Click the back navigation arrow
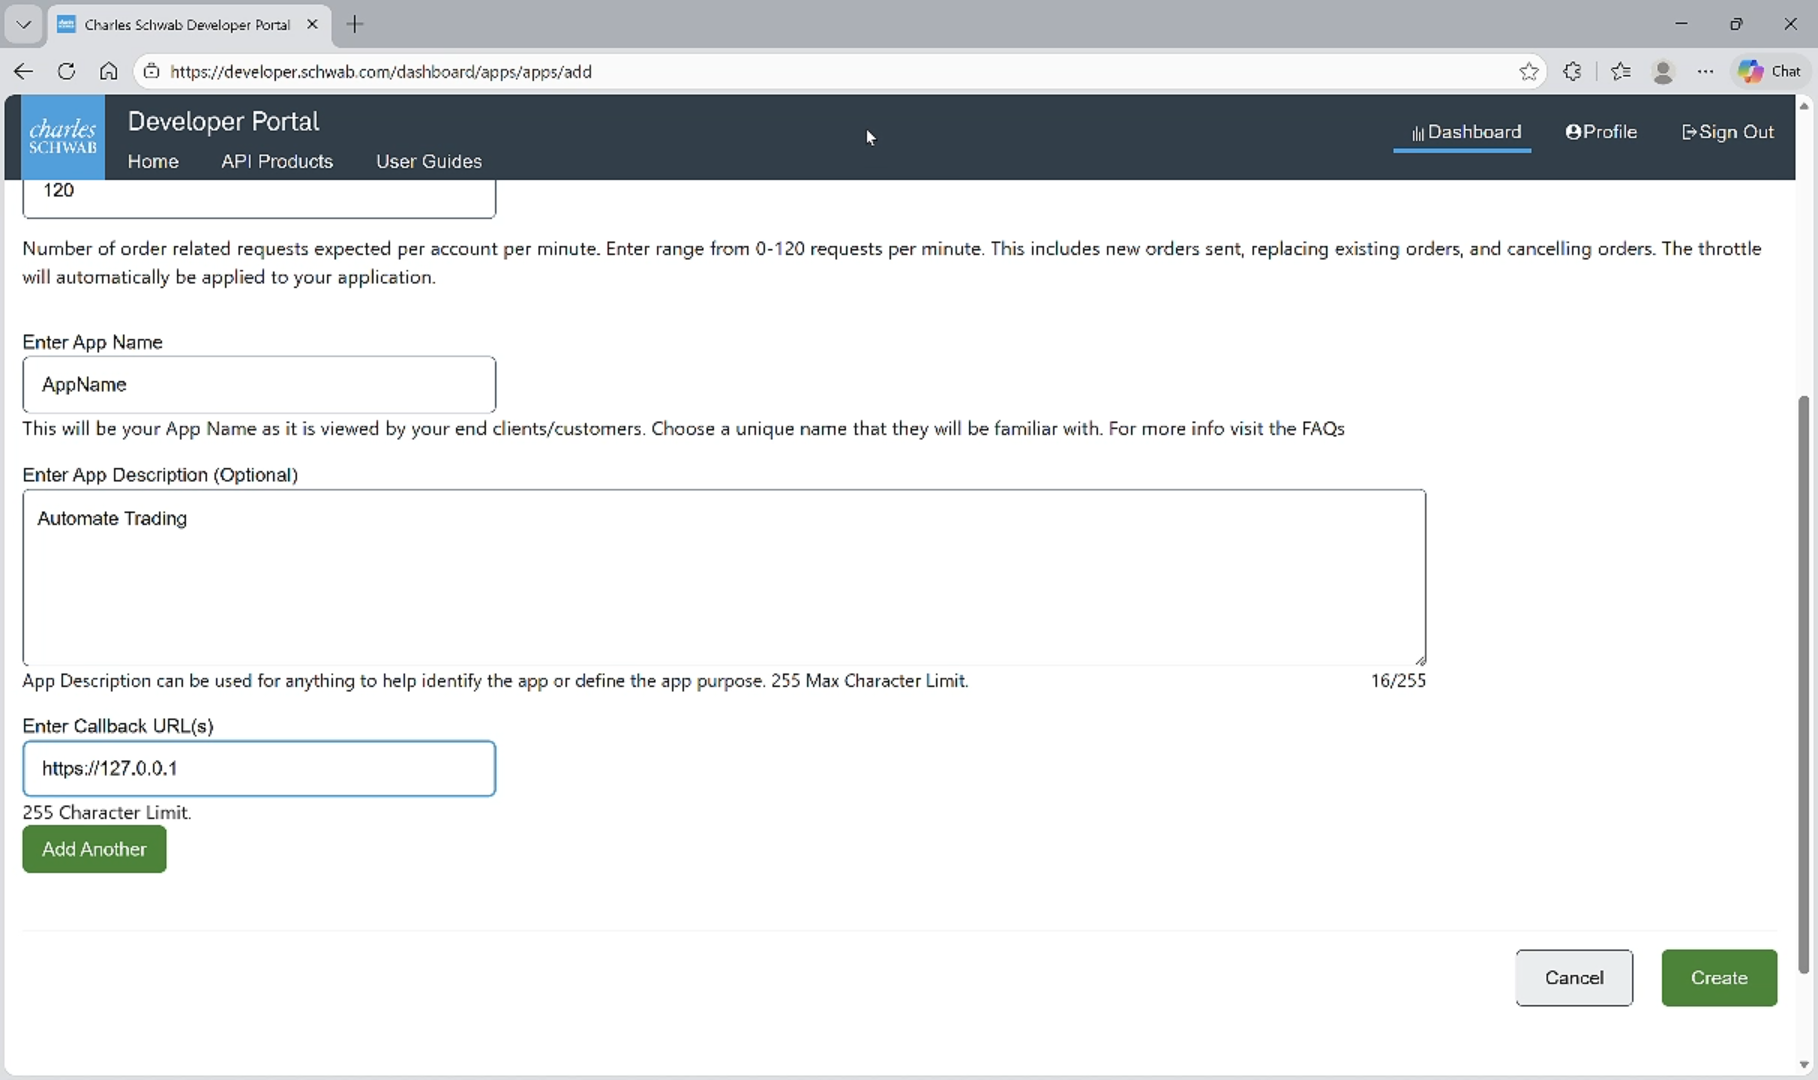The image size is (1818, 1080). point(23,71)
